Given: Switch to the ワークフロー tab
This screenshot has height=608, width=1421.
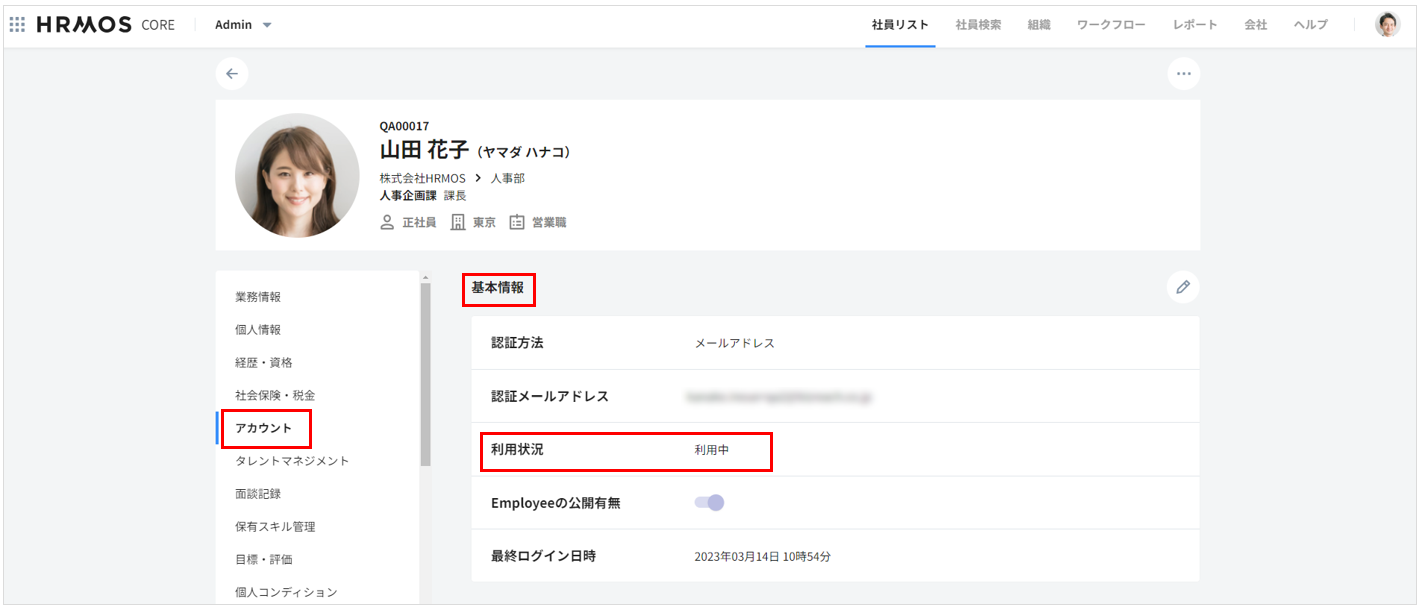Looking at the screenshot, I should (1111, 25).
